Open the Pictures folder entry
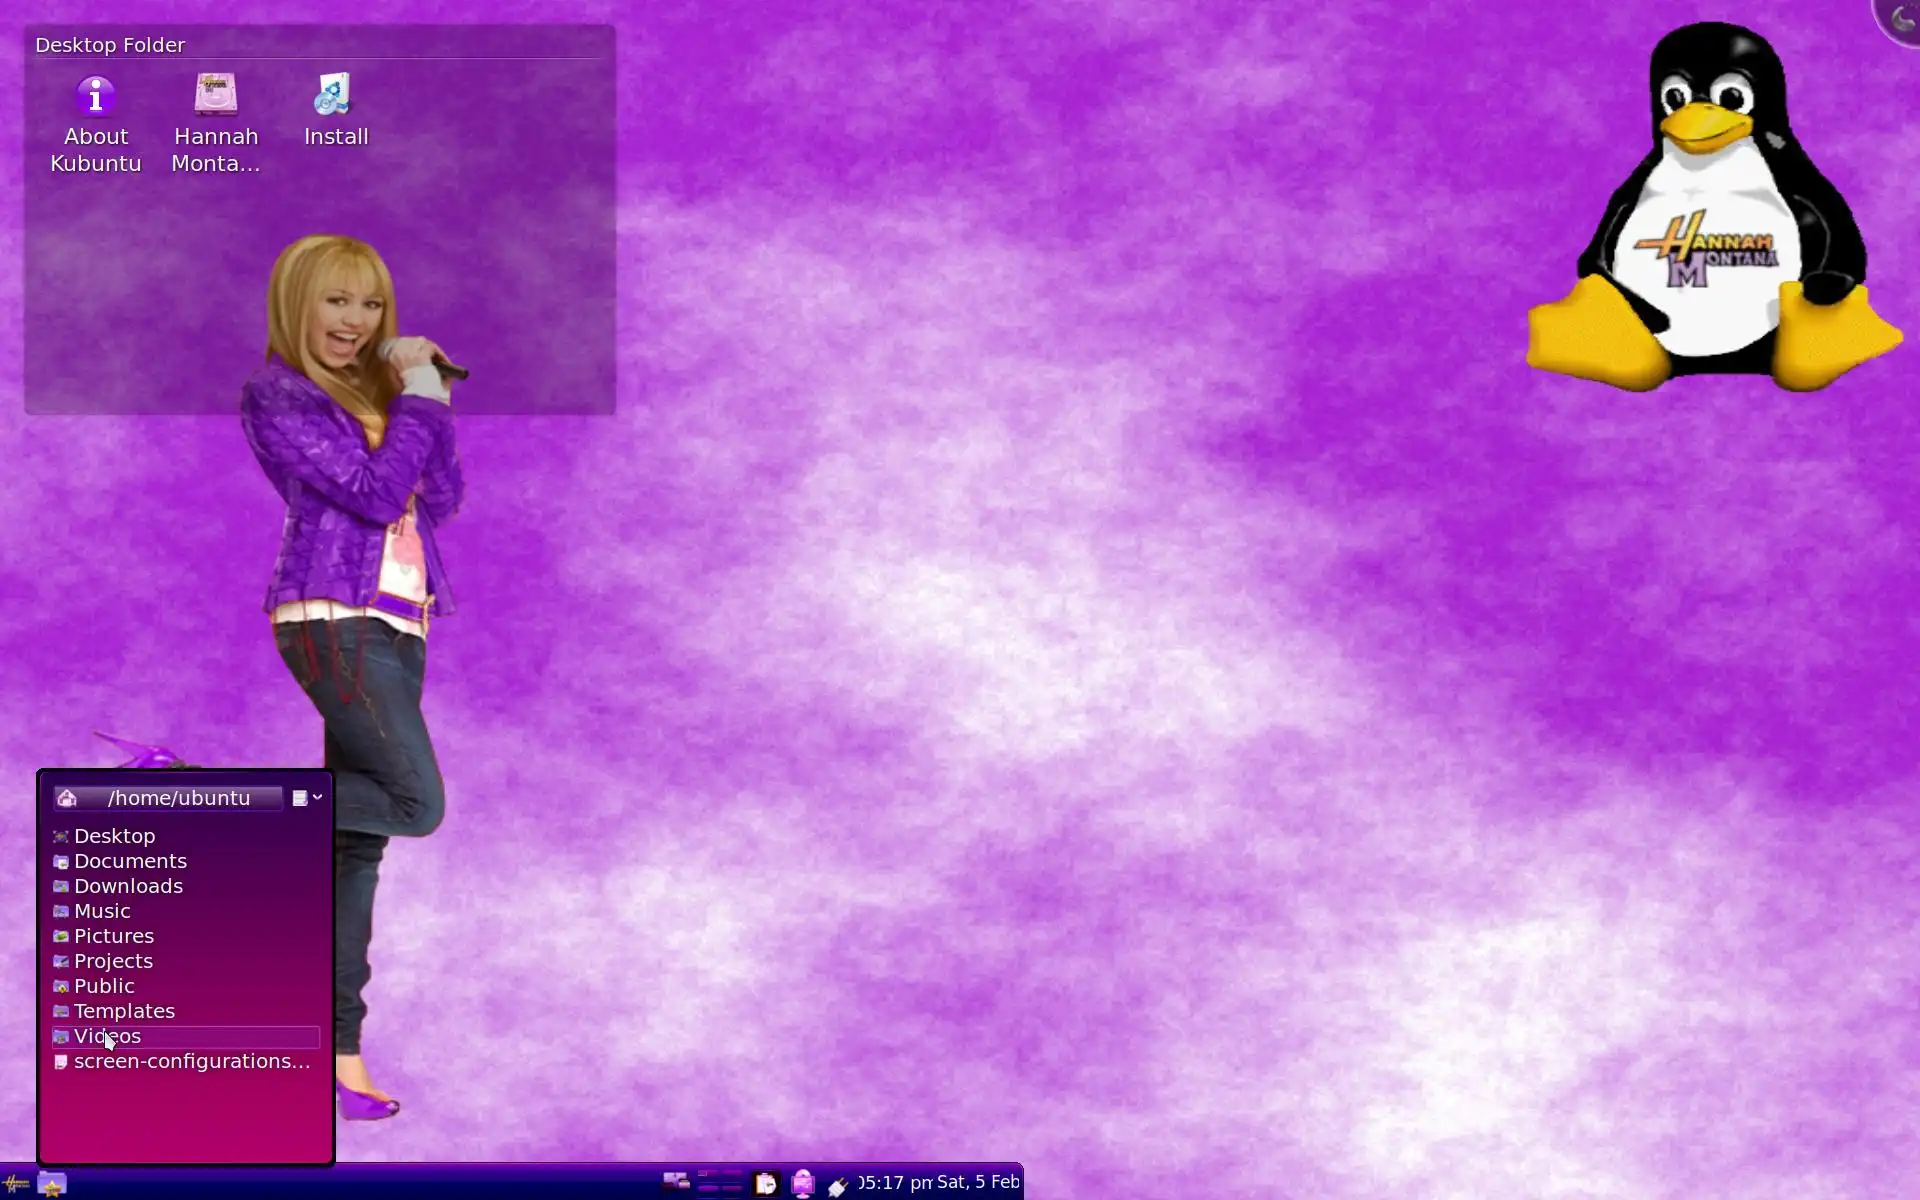 pyautogui.click(x=114, y=936)
